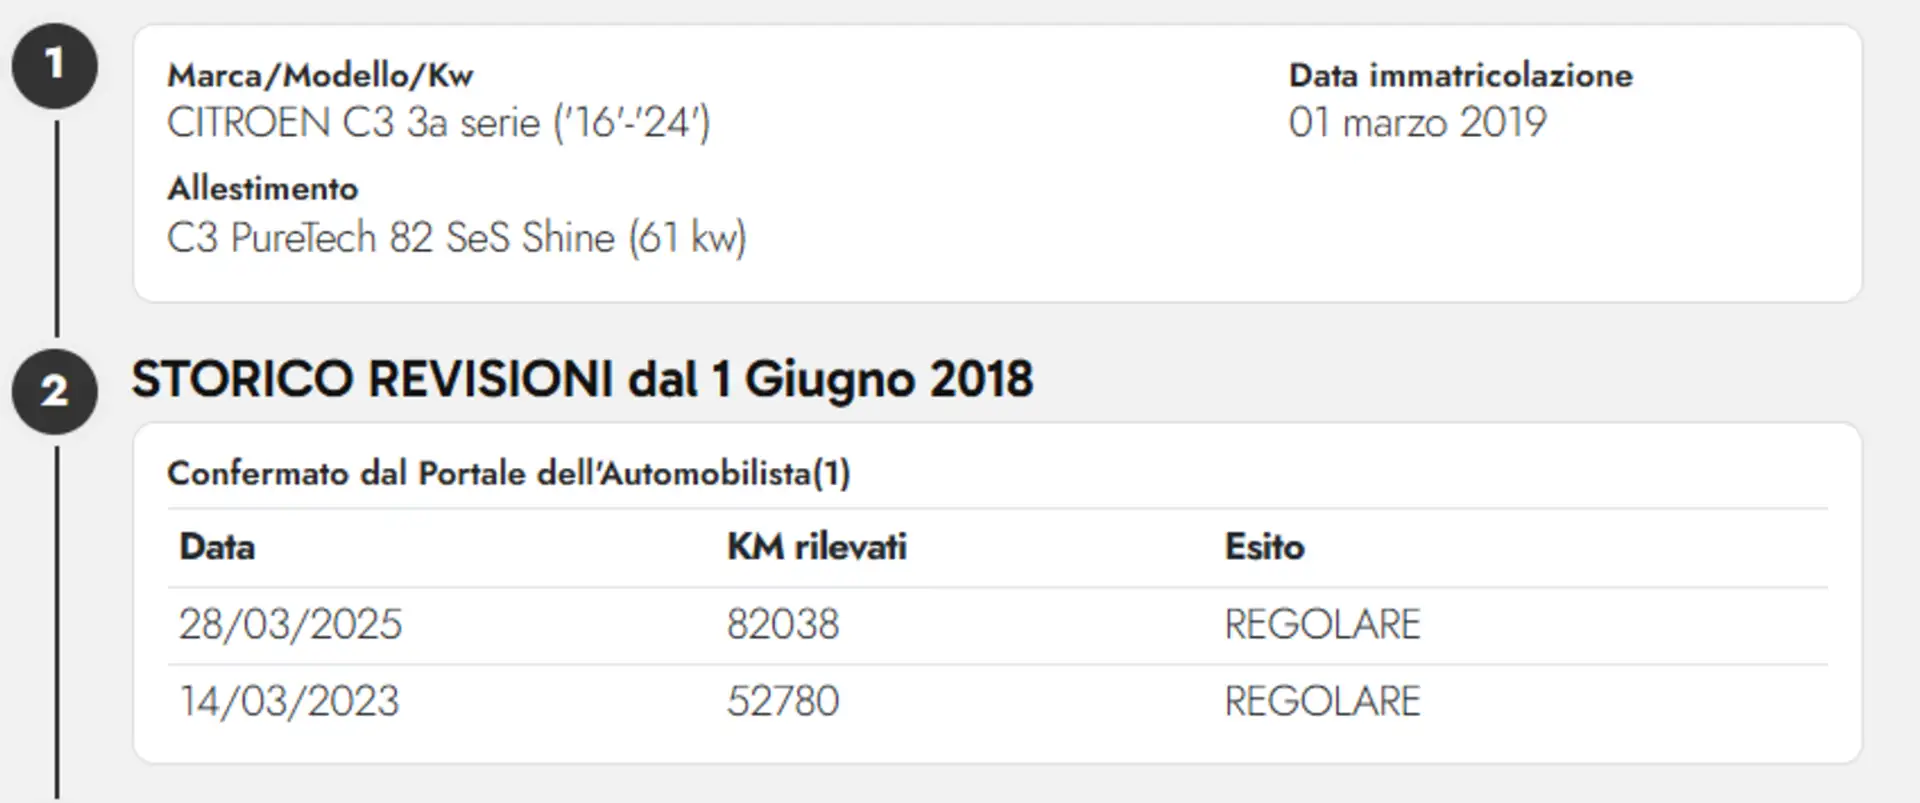
Task: Click the KM rilevati column header
Action: 816,547
